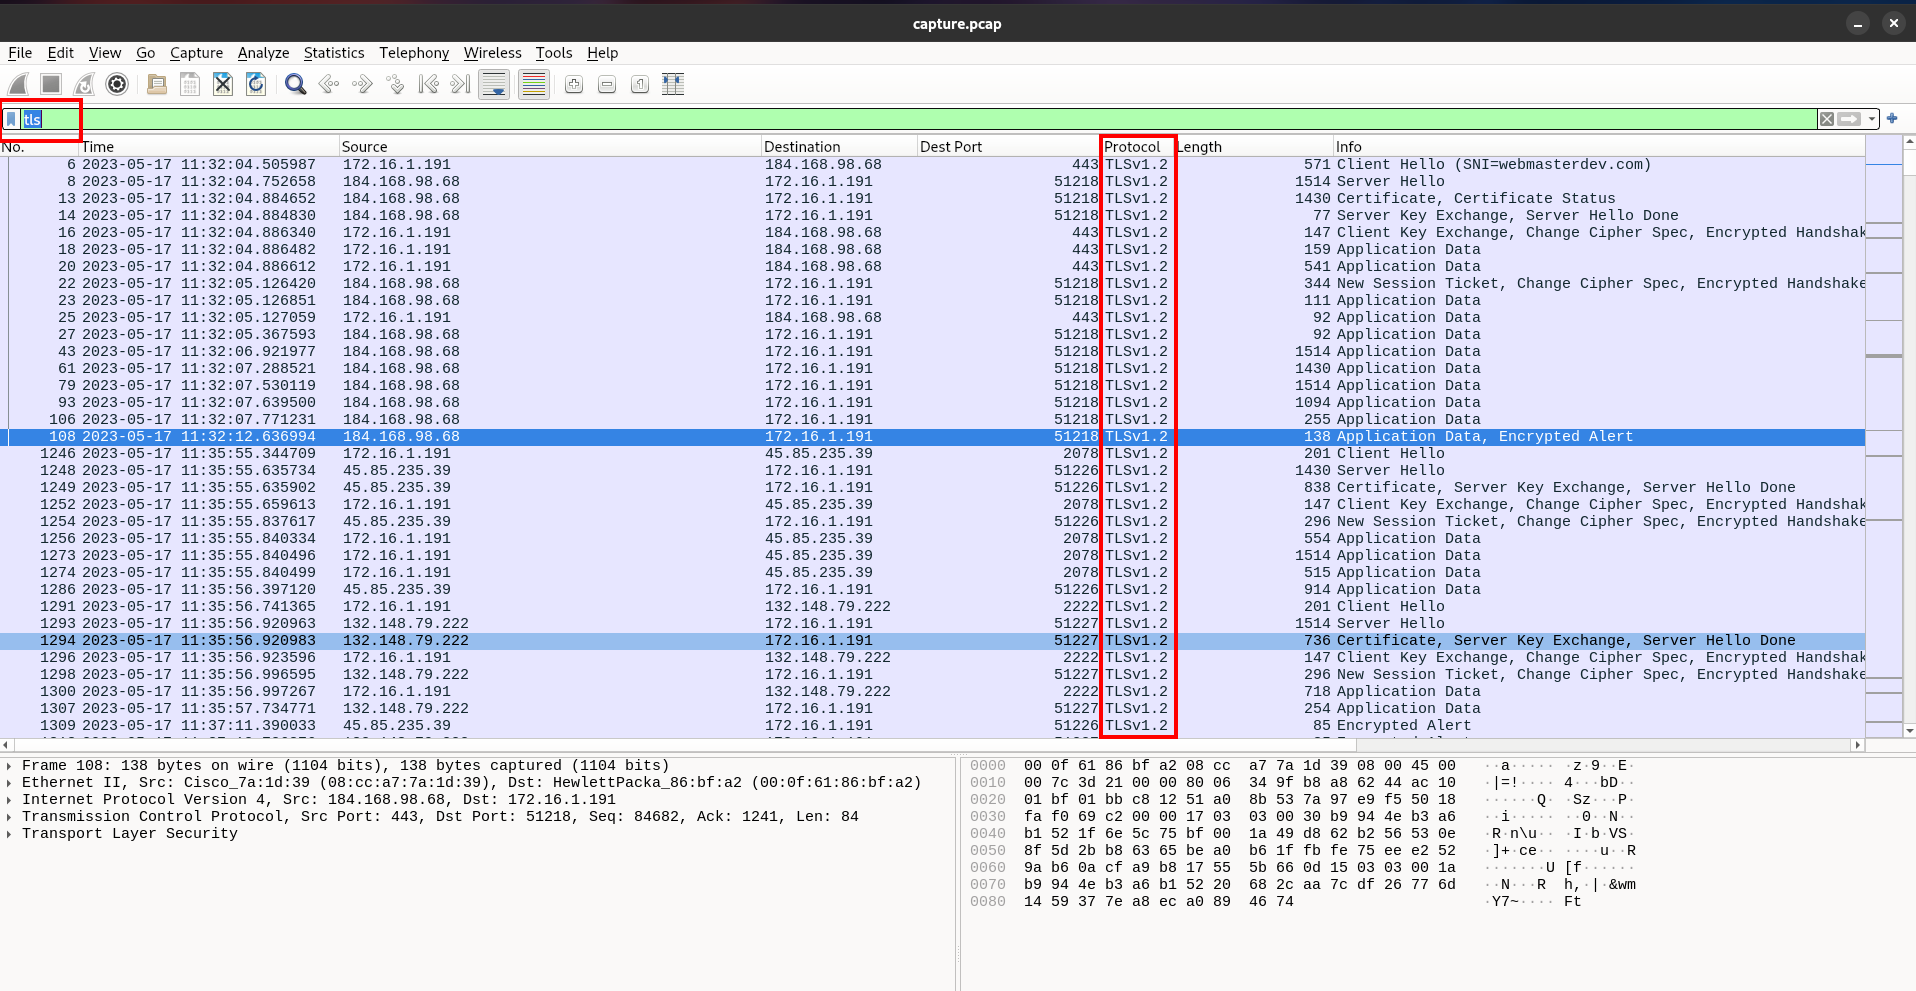This screenshot has height=991, width=1916.
Task: Click the packet list horizontal scroll right arrow
Action: [x=1858, y=745]
